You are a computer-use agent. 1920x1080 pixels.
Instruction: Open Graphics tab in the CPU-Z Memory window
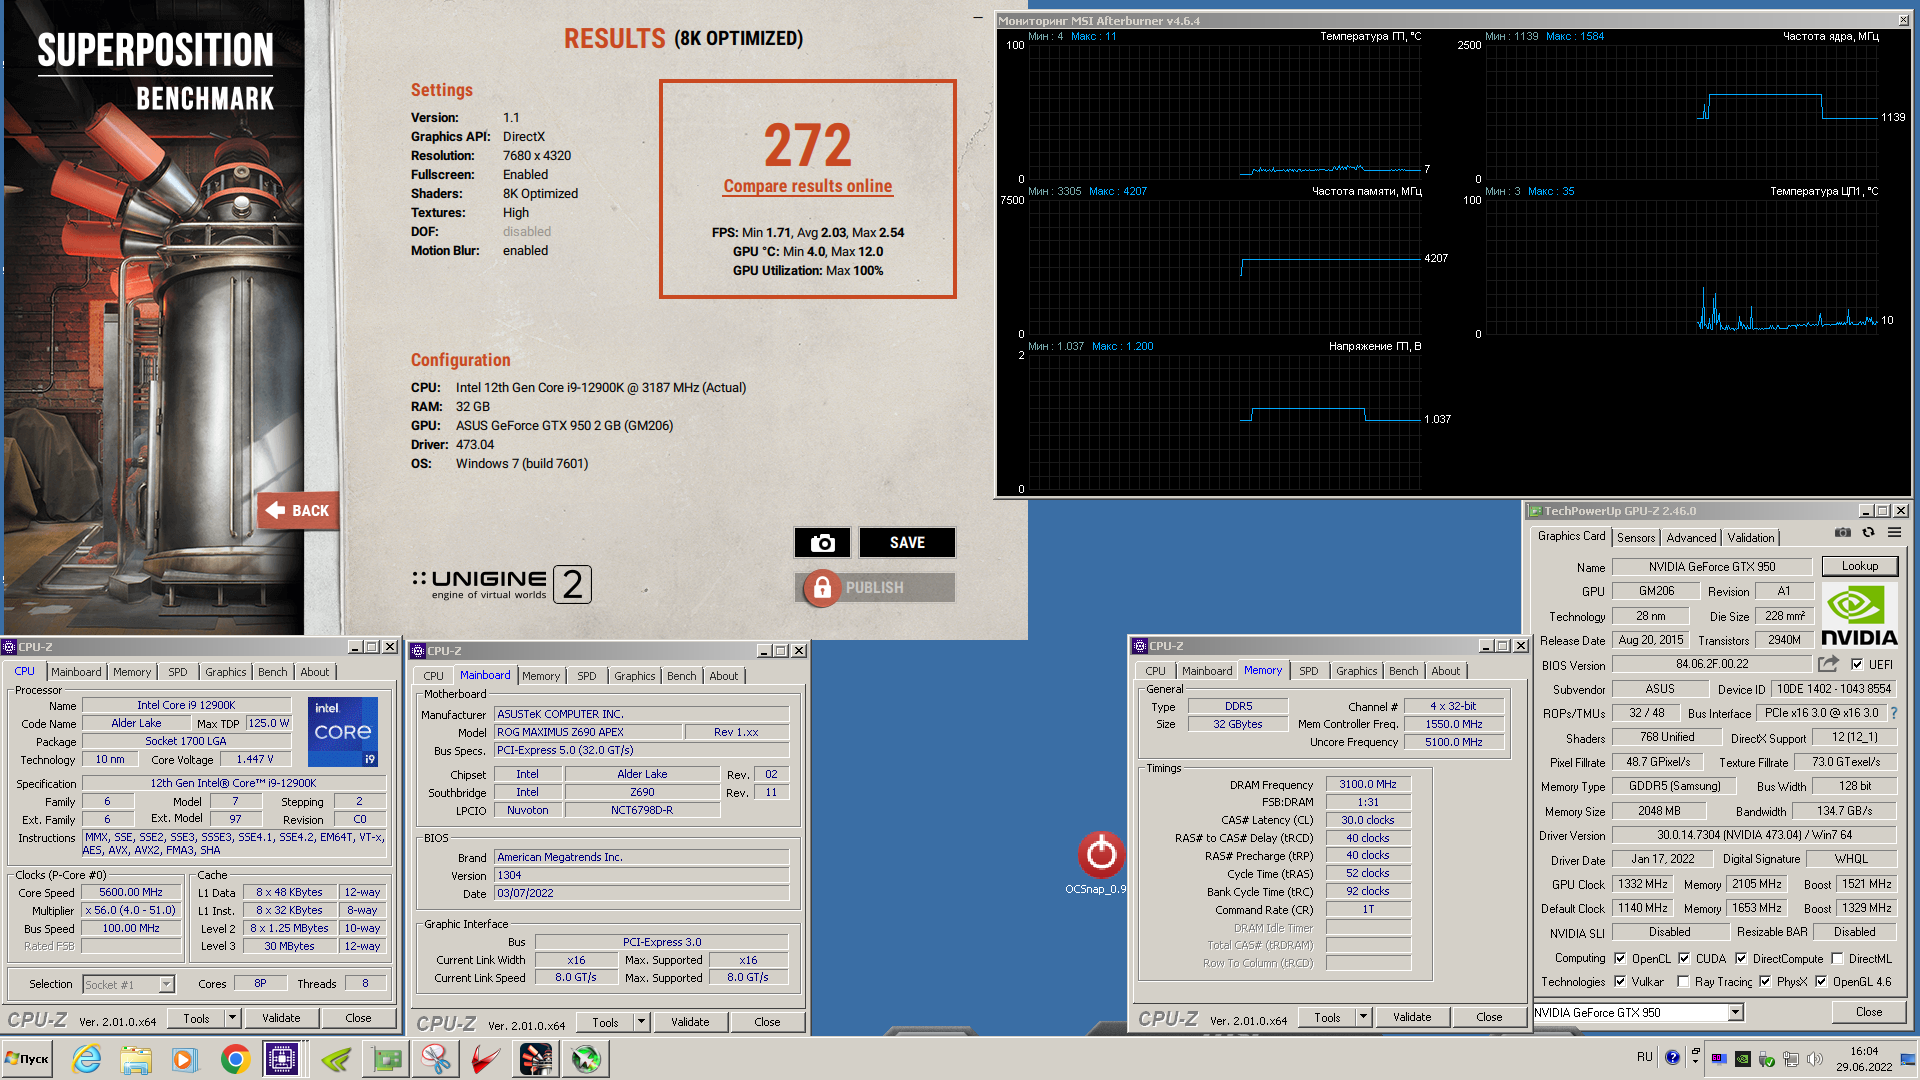pyautogui.click(x=1356, y=671)
